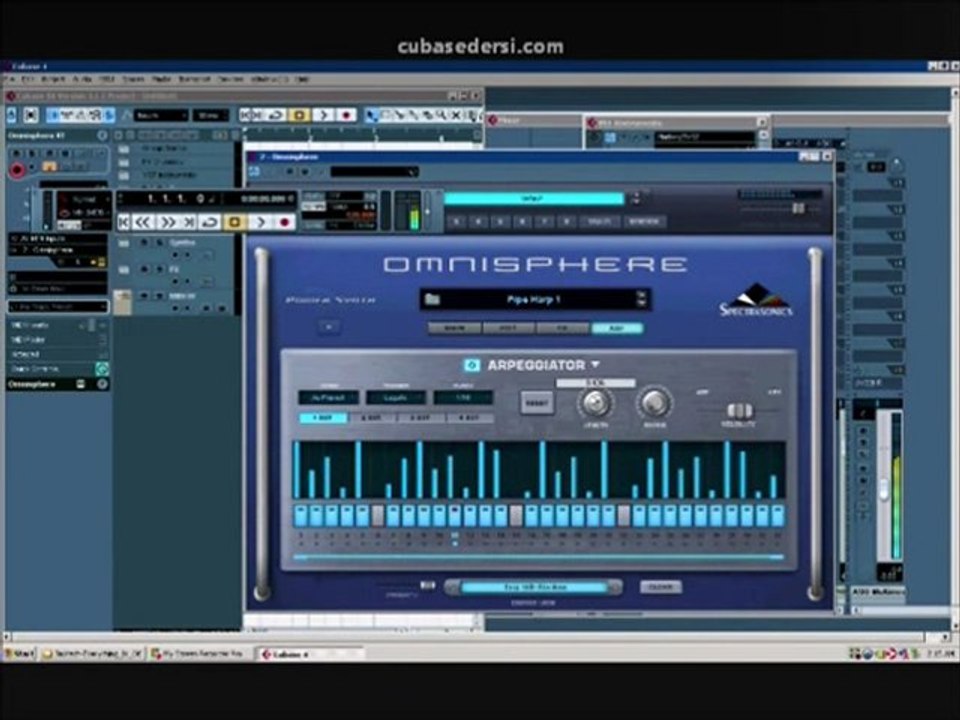
Task: Select the 4 OCT range button
Action: tap(470, 418)
